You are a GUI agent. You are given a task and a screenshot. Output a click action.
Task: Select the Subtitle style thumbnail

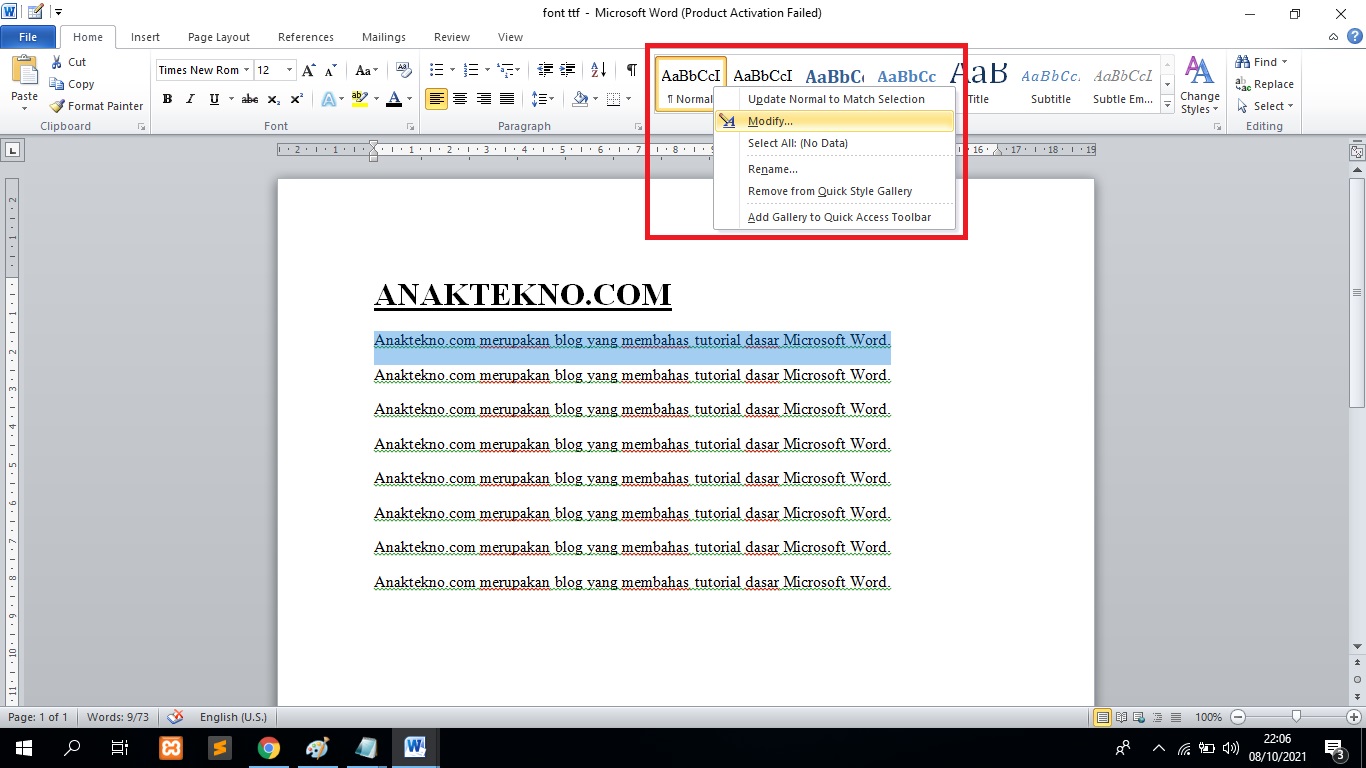coord(1051,84)
